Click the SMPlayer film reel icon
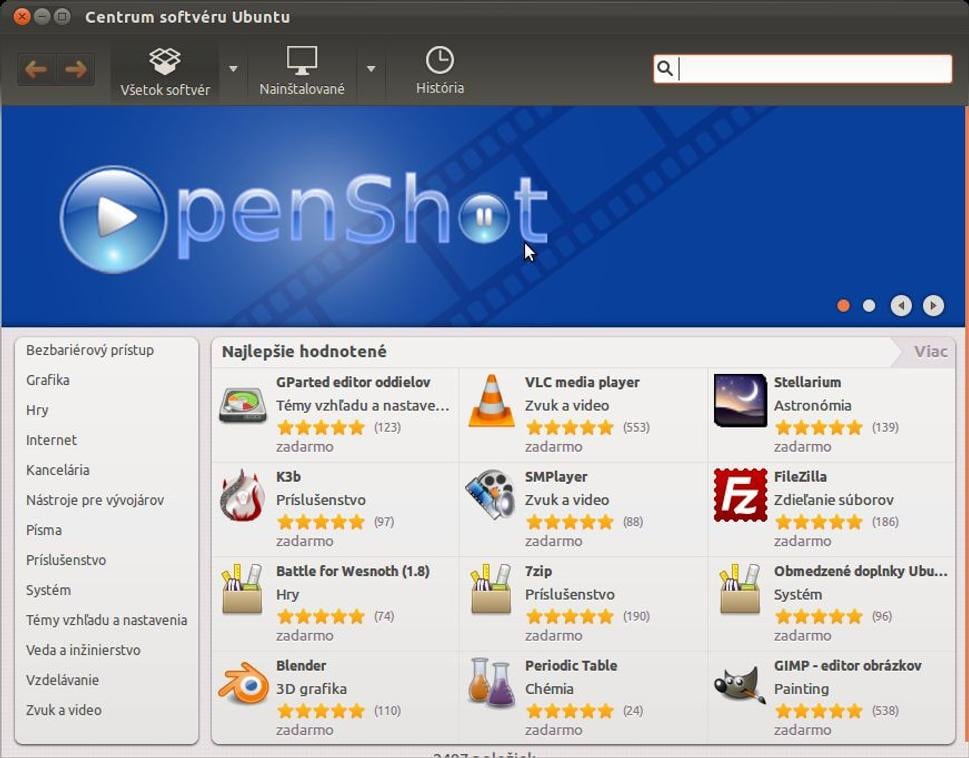 (491, 495)
